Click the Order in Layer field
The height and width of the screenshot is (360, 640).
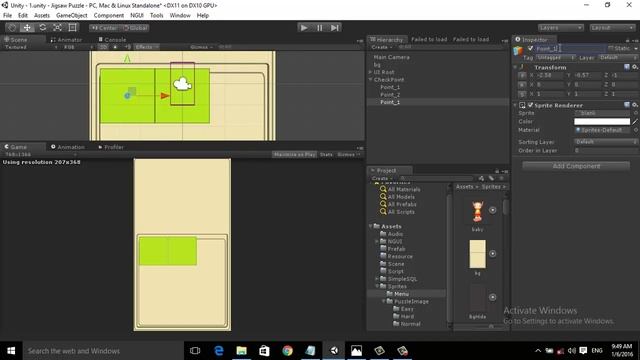(x=606, y=151)
